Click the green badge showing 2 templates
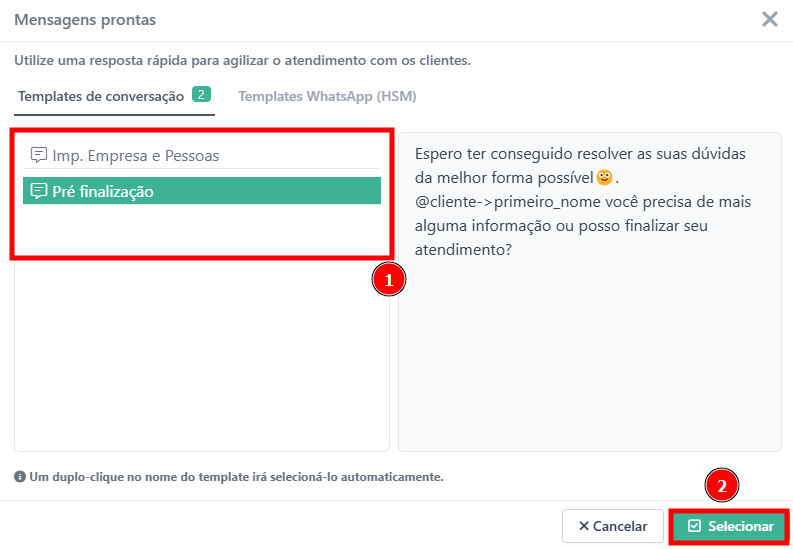The height and width of the screenshot is (549, 793). 201,95
